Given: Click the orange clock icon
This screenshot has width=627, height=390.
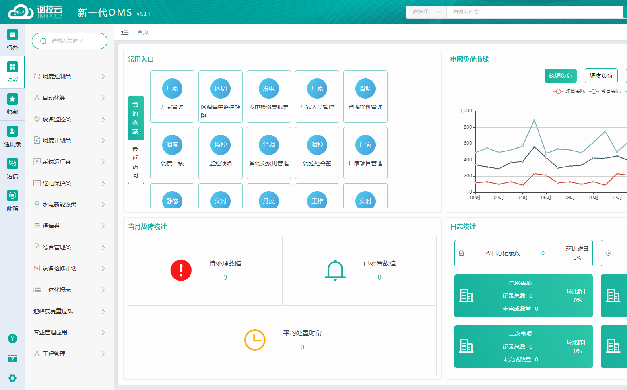Looking at the screenshot, I should click(x=255, y=340).
